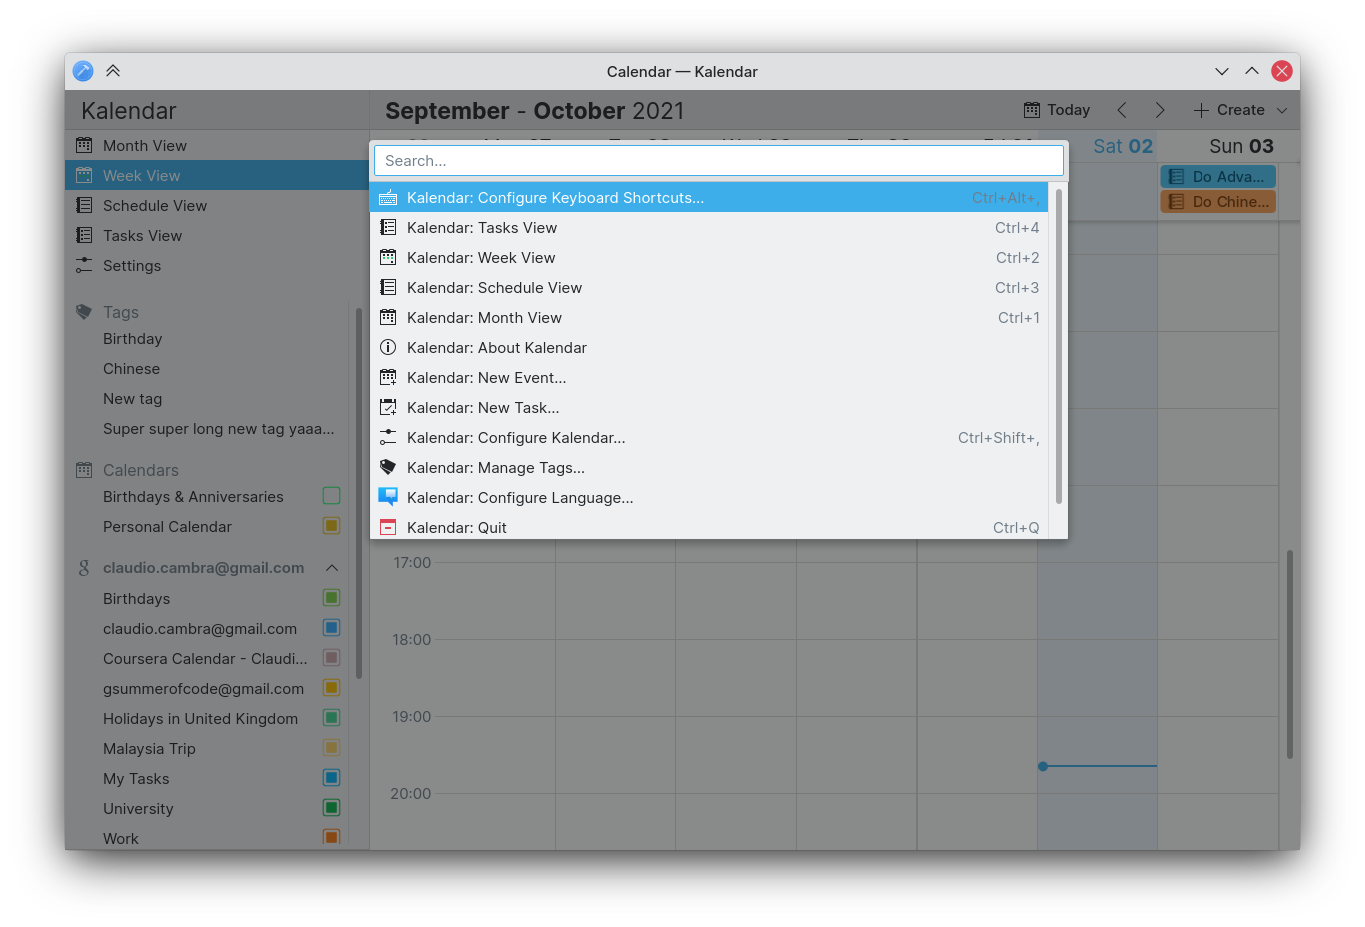The height and width of the screenshot is (927, 1365).
Task: Toggle the Coursera Calendar checkbox
Action: (x=332, y=658)
